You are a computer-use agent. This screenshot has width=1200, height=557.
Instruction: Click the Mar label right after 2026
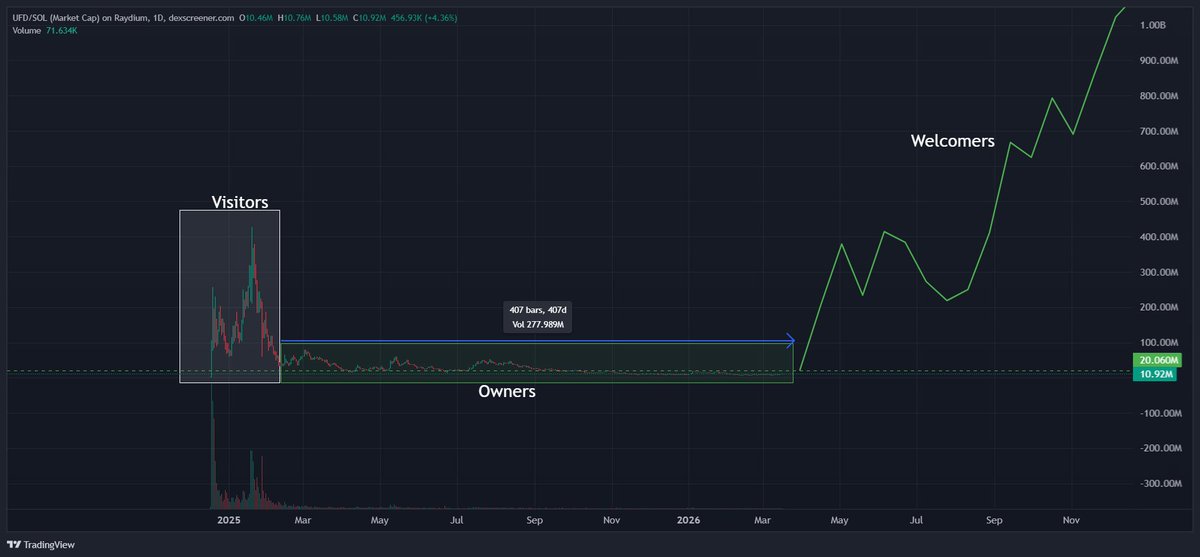click(763, 520)
